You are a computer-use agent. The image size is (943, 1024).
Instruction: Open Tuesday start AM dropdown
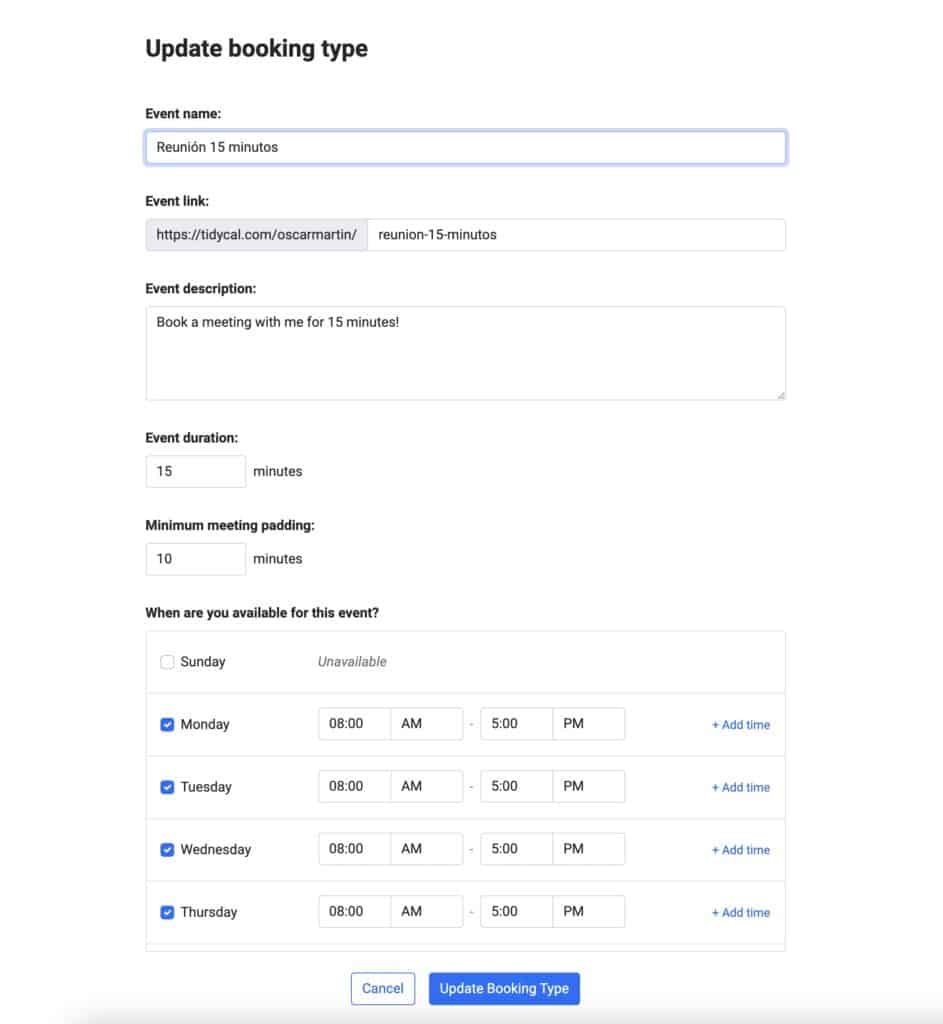click(427, 786)
